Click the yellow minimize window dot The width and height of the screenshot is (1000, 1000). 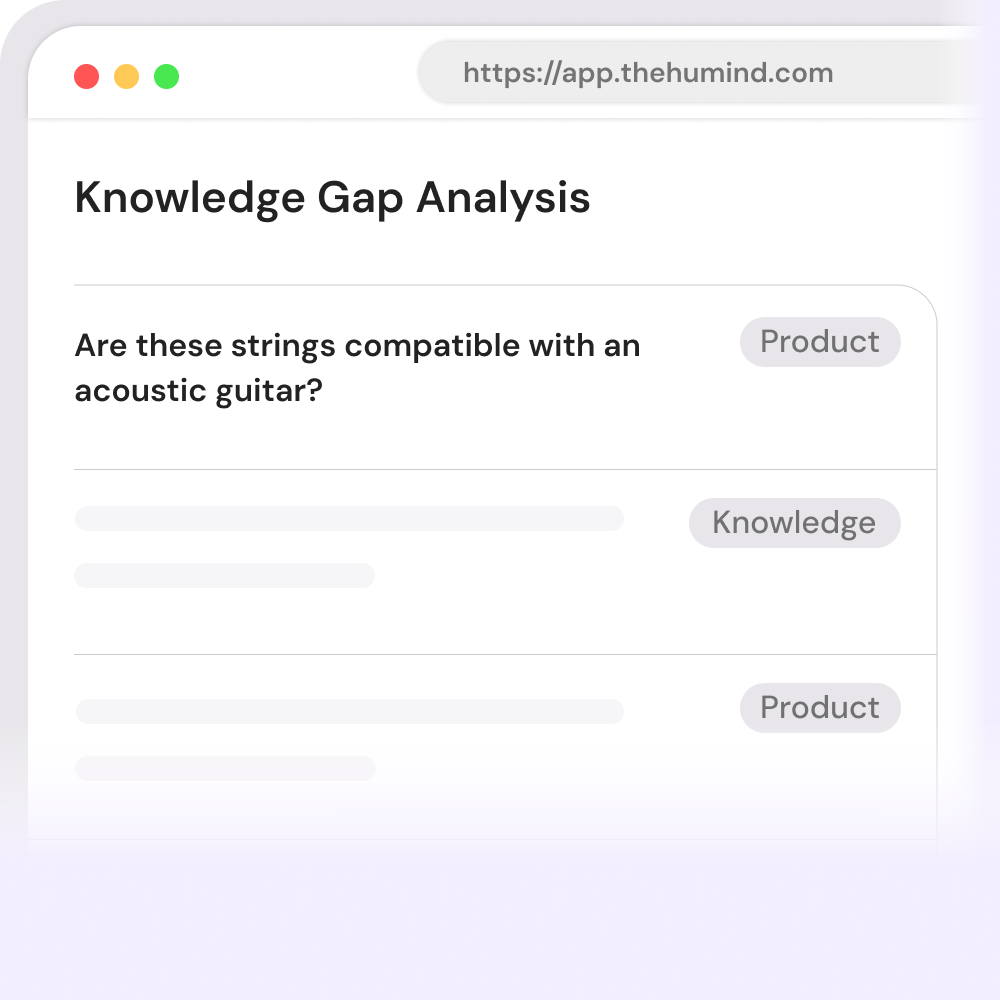coord(127,77)
